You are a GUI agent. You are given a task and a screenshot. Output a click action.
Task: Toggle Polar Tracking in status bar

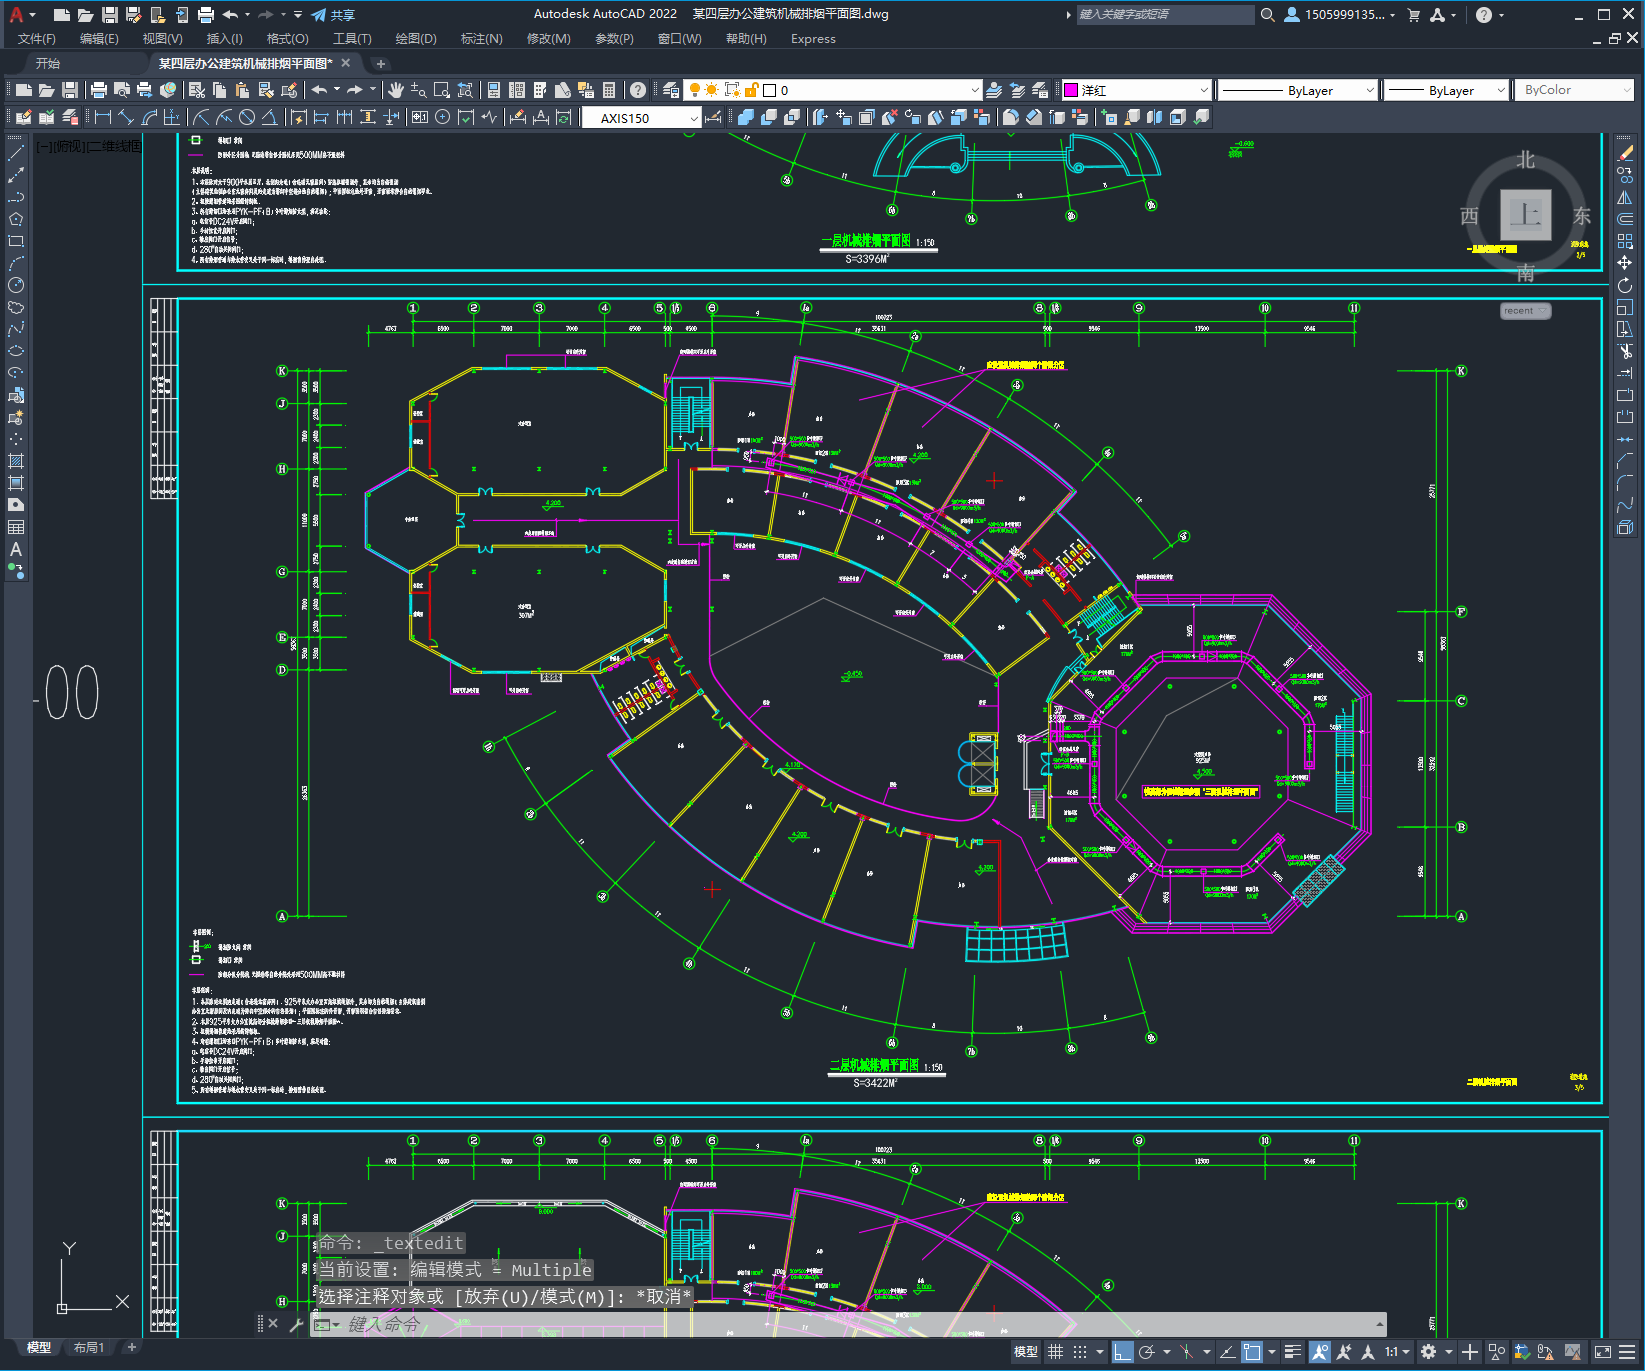[1147, 1352]
